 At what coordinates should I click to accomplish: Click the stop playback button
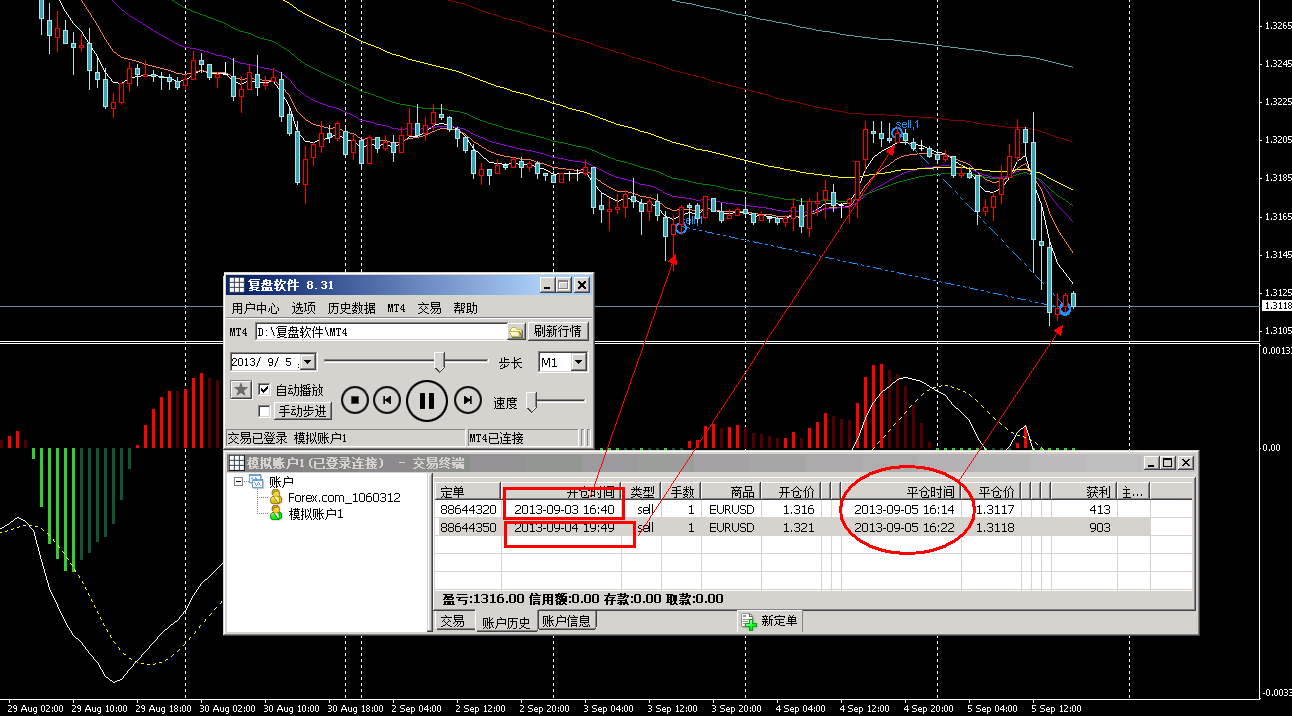click(x=355, y=401)
